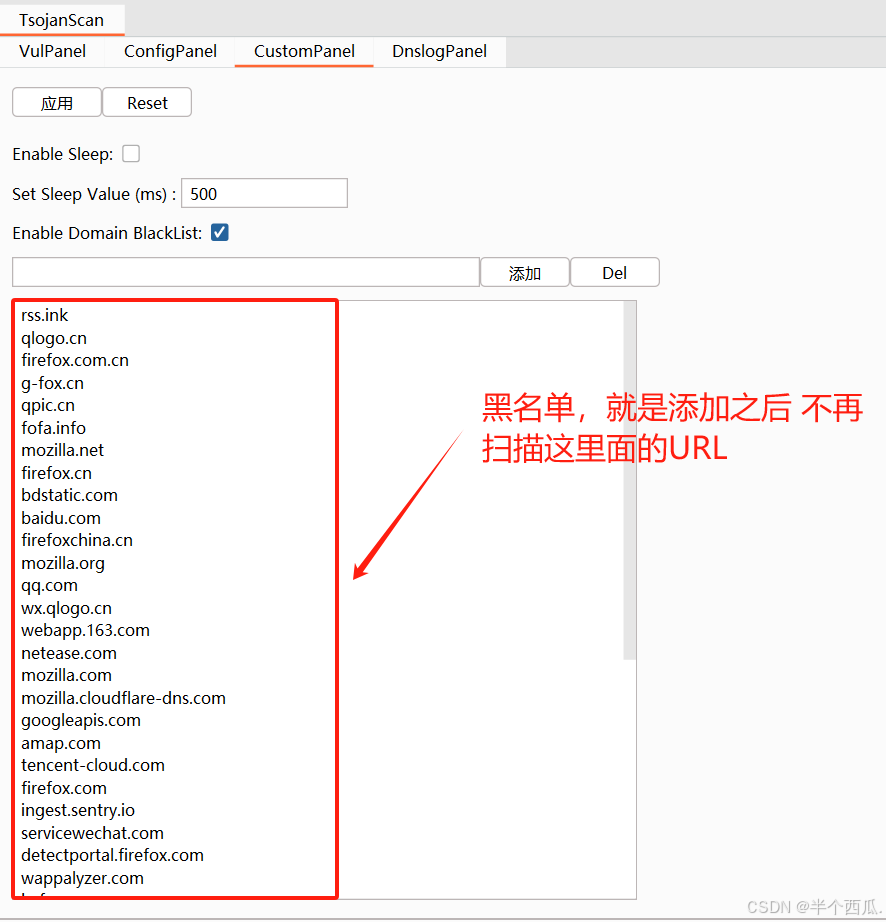Select mozilla.com entry
This screenshot has height=922, width=886.
point(66,675)
